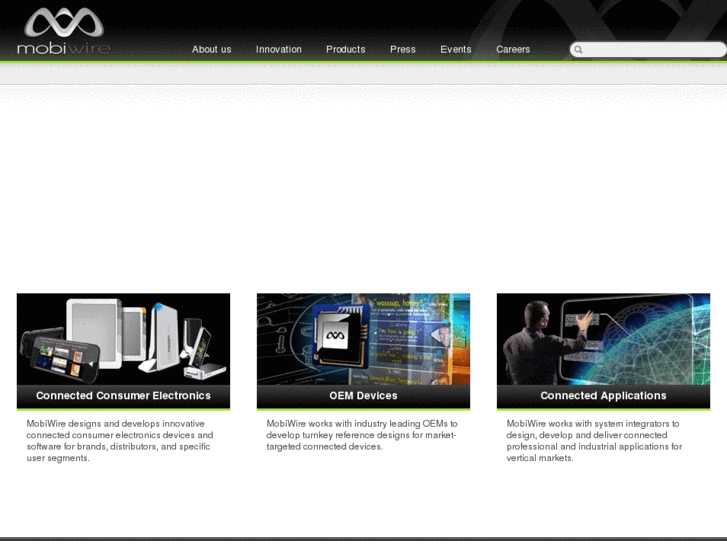
Task: Click the MobiWire logo
Action: coord(64,31)
